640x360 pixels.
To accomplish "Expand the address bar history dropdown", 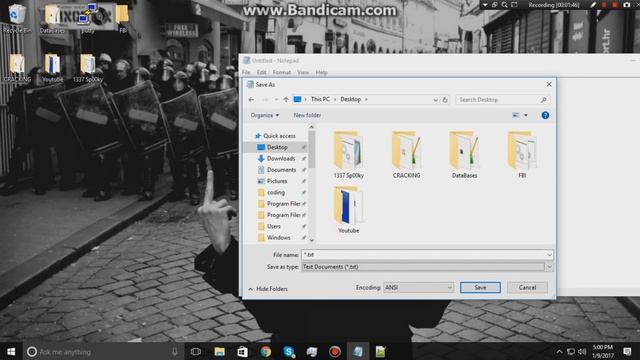I will pyautogui.click(x=435, y=100).
